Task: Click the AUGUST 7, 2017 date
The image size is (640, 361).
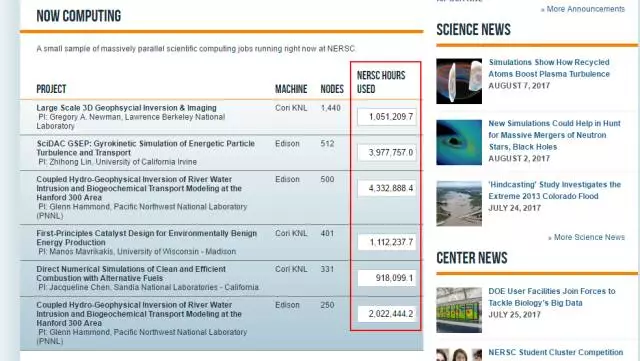Action: pos(519,86)
